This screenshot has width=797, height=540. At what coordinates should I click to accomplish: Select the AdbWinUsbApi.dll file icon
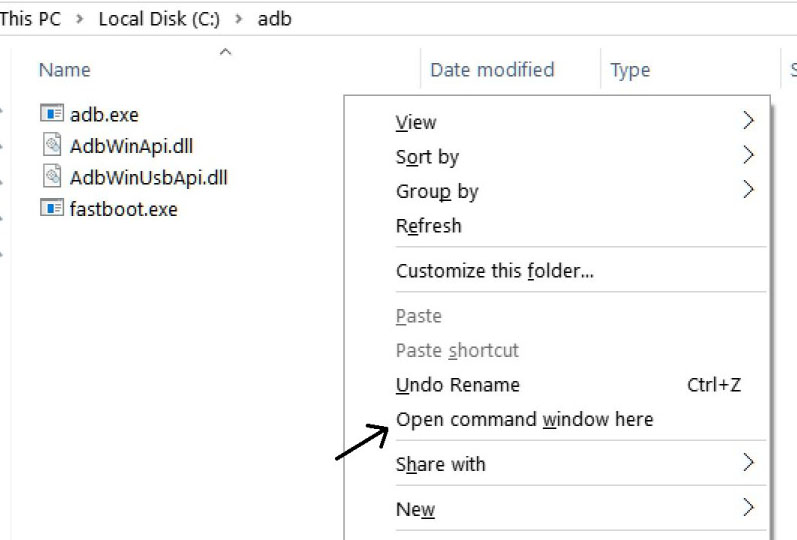tap(52, 177)
